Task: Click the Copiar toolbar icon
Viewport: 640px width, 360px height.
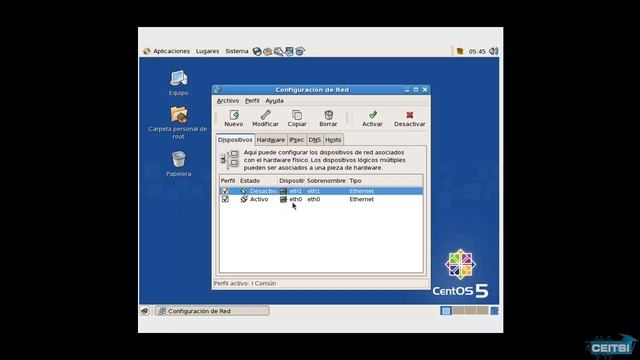Action: point(297,118)
